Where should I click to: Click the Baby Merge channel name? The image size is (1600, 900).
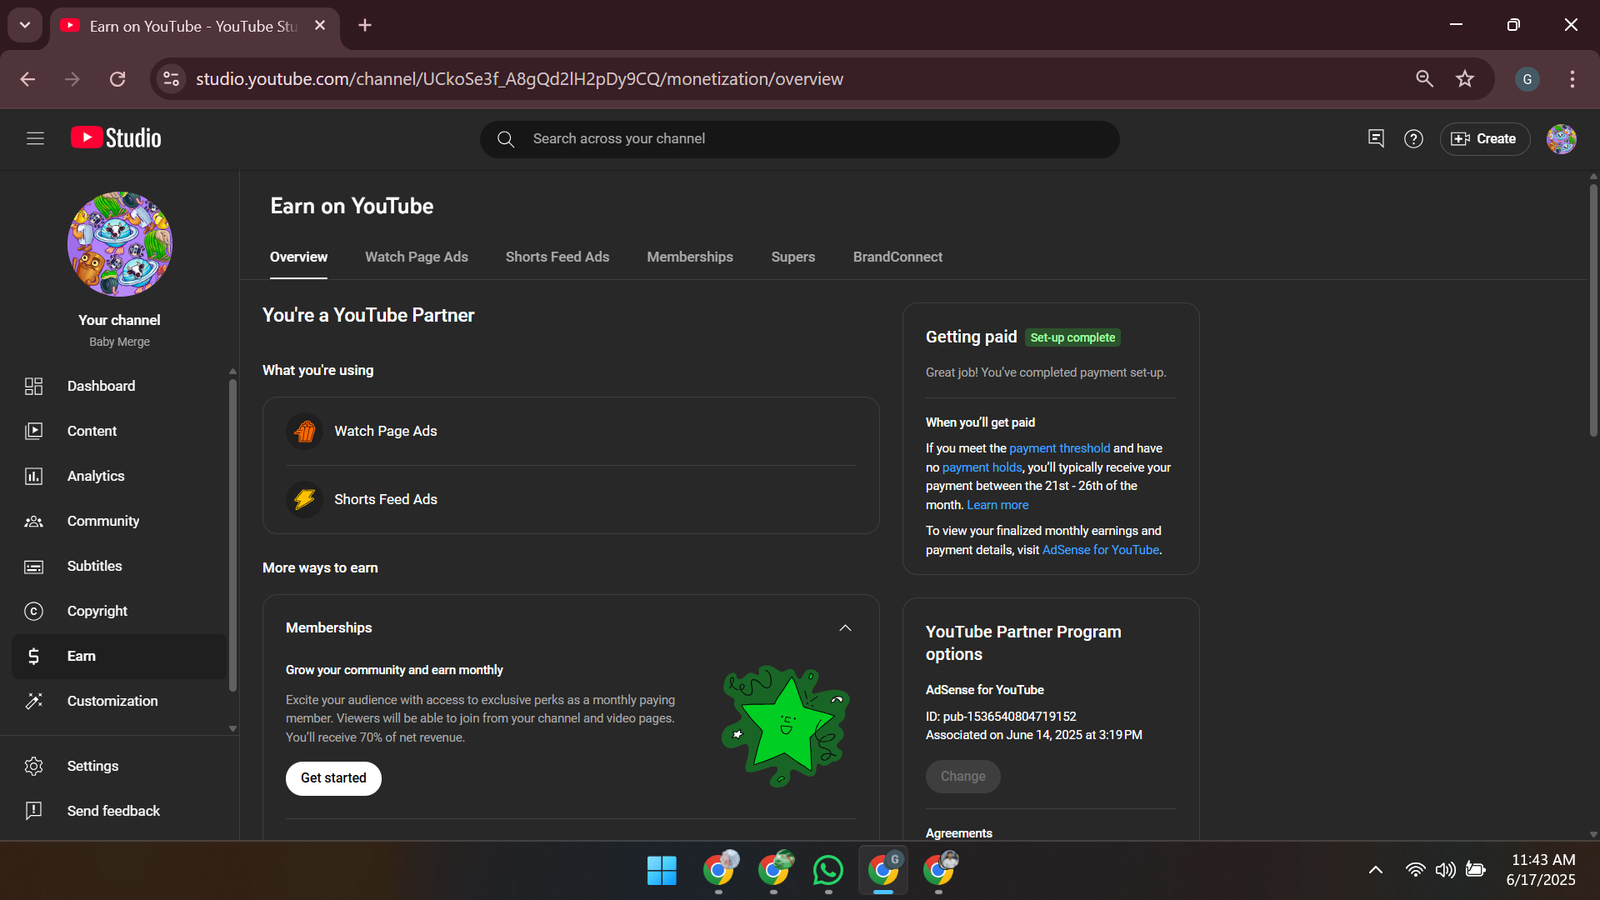119,342
